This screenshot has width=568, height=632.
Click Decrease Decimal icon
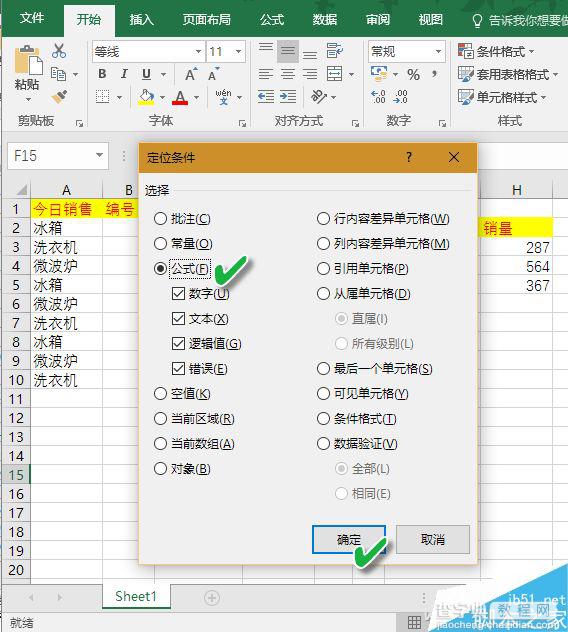400,97
